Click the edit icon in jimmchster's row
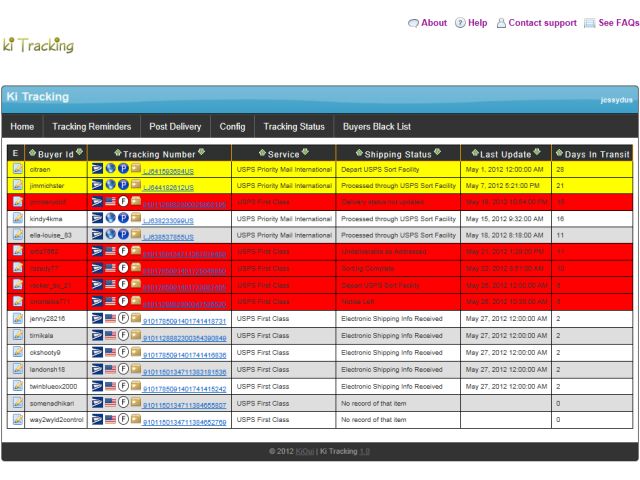This screenshot has width=640, height=480. pyautogui.click(x=18, y=185)
